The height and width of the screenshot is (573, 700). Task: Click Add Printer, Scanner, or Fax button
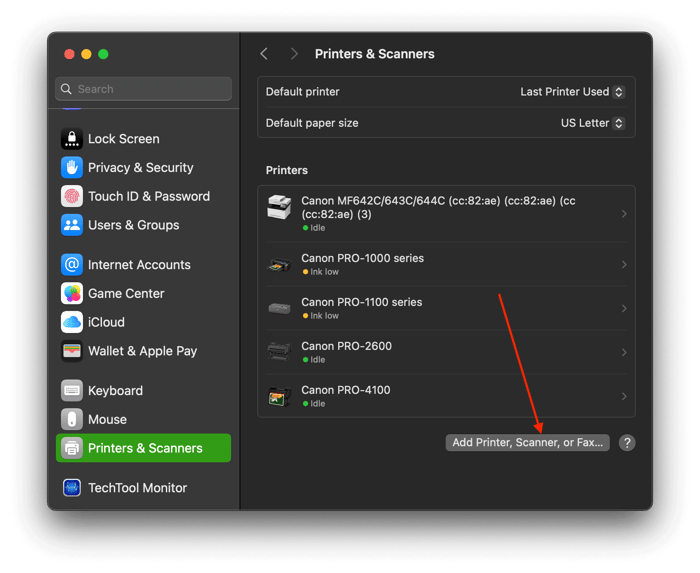click(x=528, y=443)
